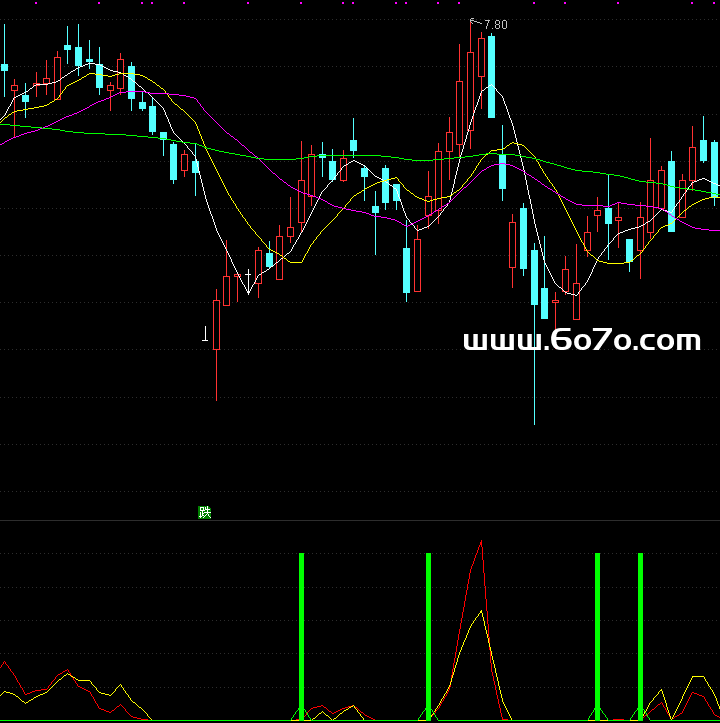Viewport: 720px width, 723px height.
Task: Click the red candle with long lower shadow
Action: point(217,325)
